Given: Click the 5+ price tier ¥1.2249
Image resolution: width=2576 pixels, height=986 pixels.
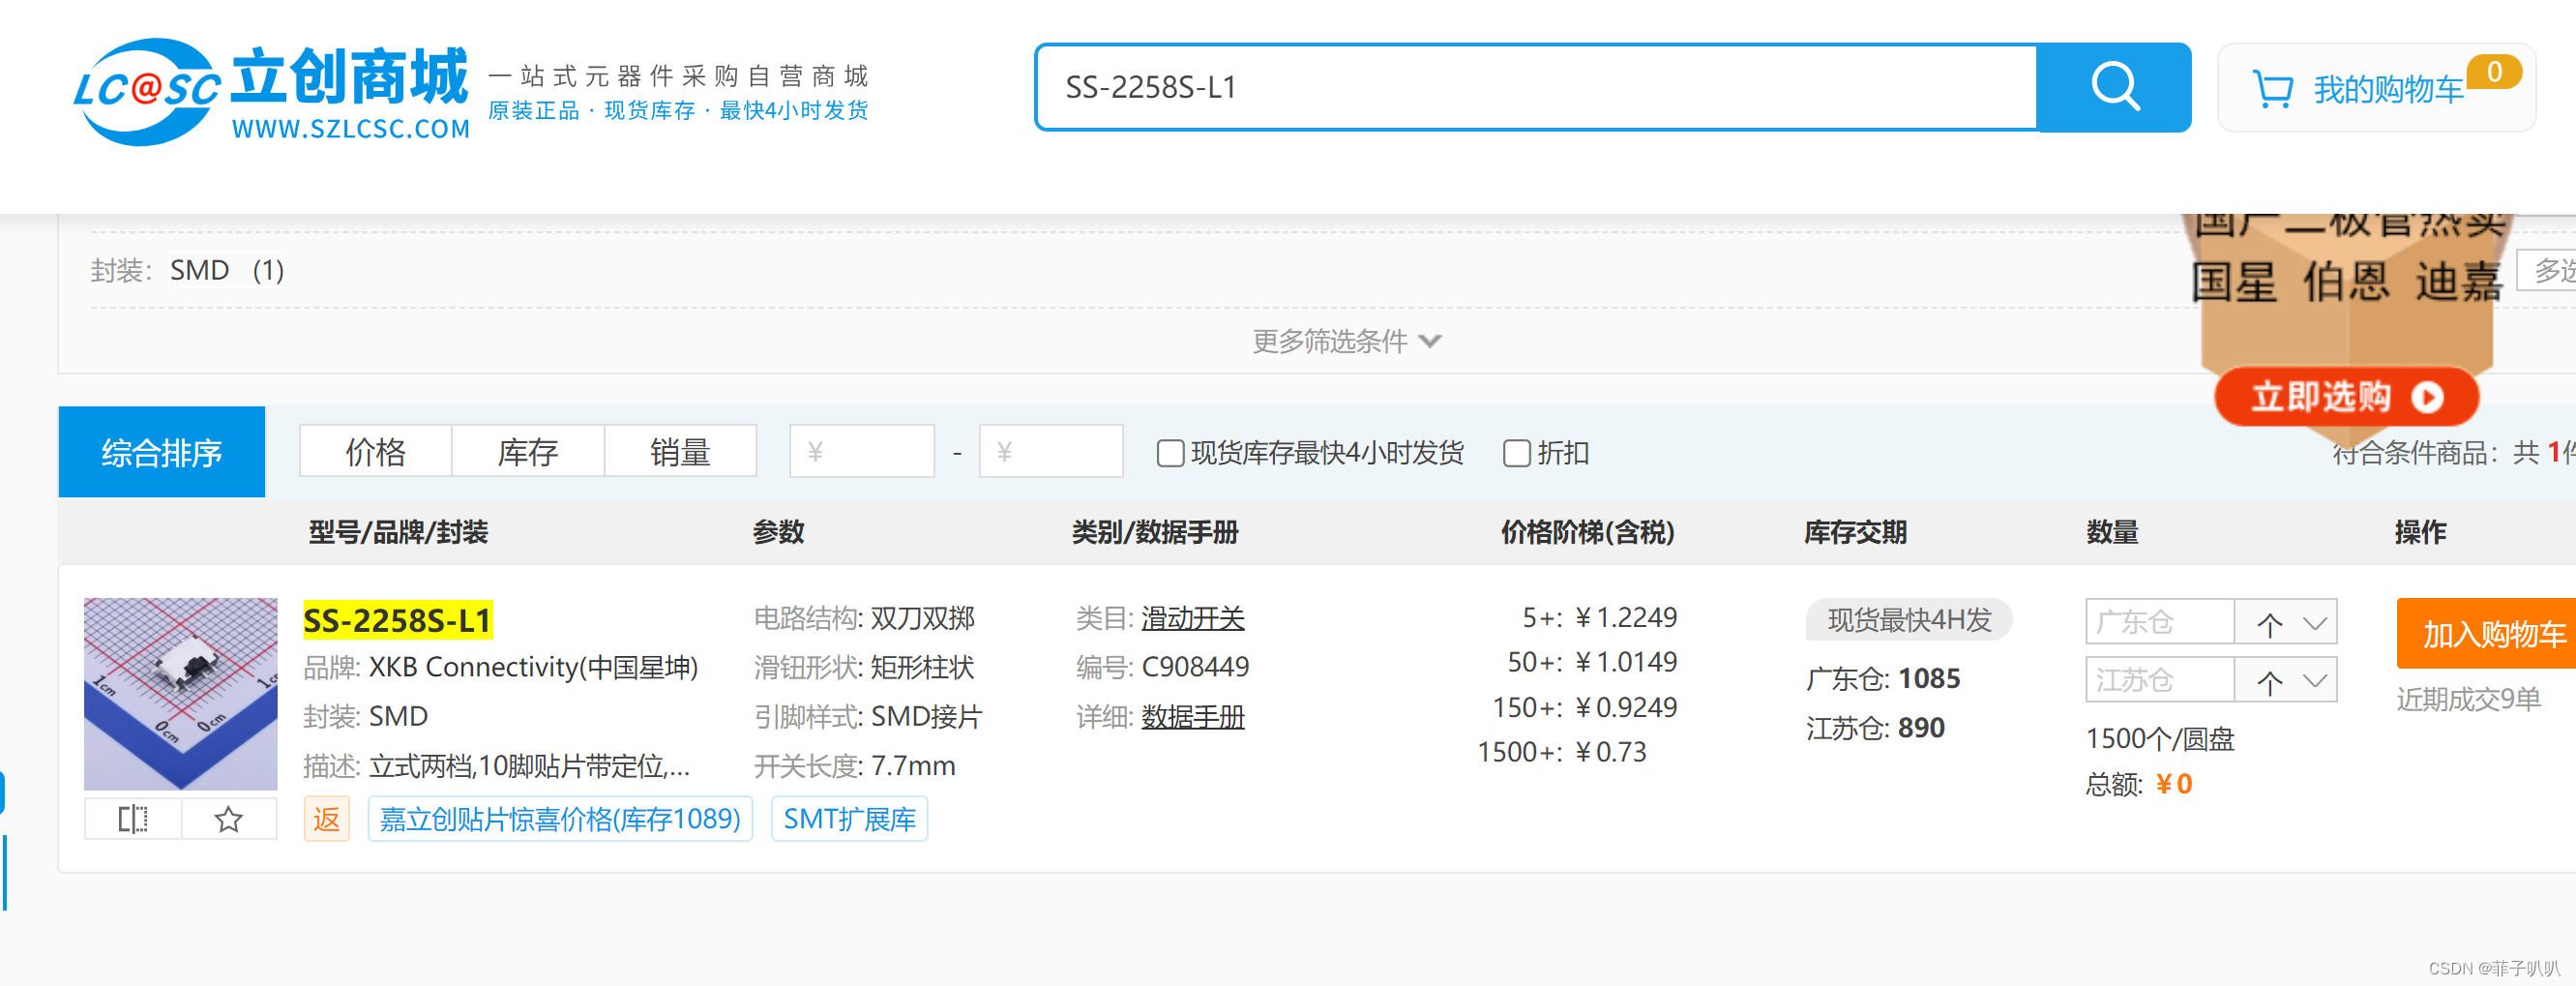Looking at the screenshot, I should click(x=1599, y=617).
